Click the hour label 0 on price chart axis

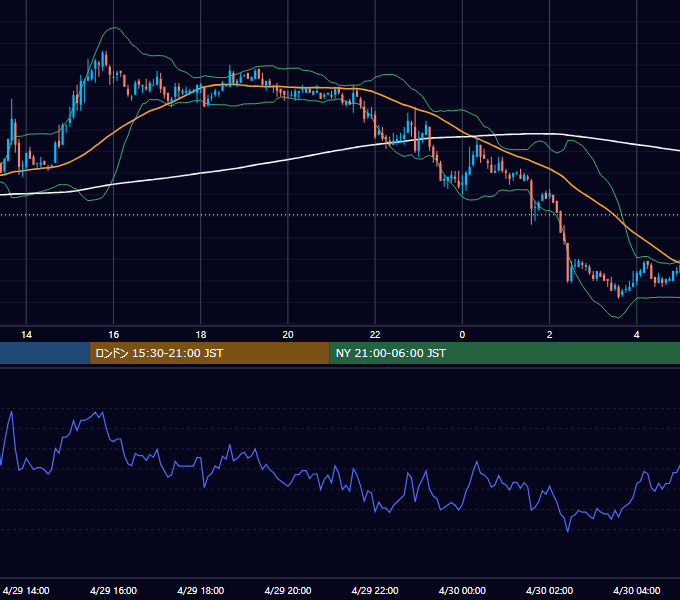[462, 335]
